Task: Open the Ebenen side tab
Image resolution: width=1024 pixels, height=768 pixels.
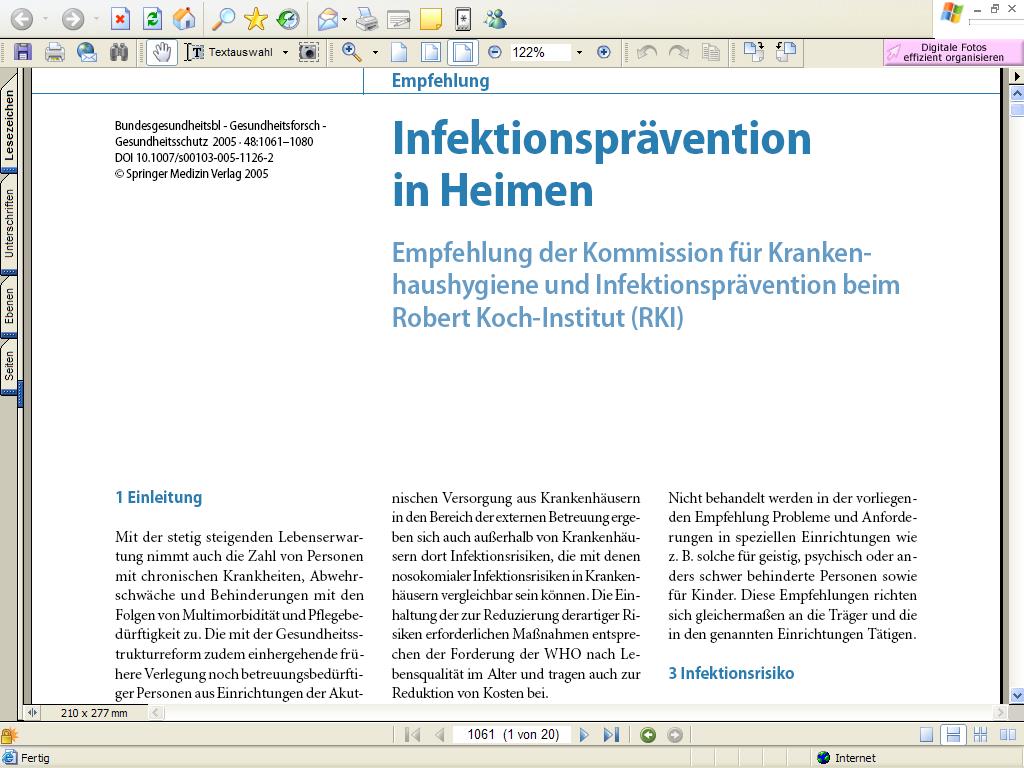Action: click(9, 306)
